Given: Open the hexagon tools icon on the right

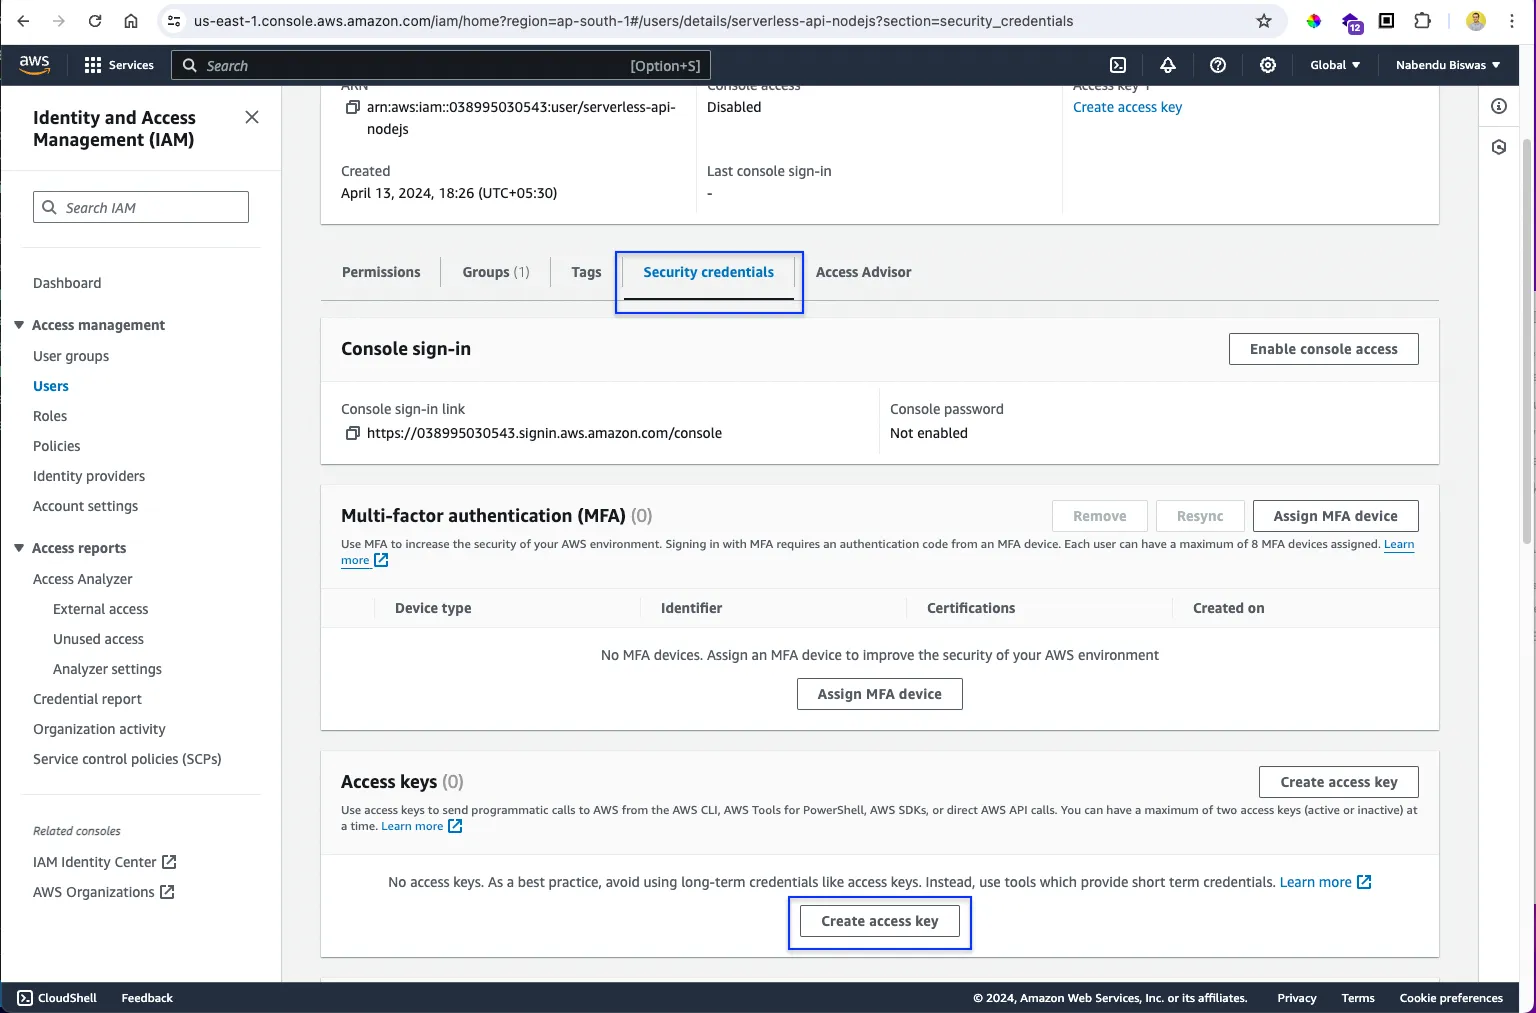Looking at the screenshot, I should coord(1498,147).
